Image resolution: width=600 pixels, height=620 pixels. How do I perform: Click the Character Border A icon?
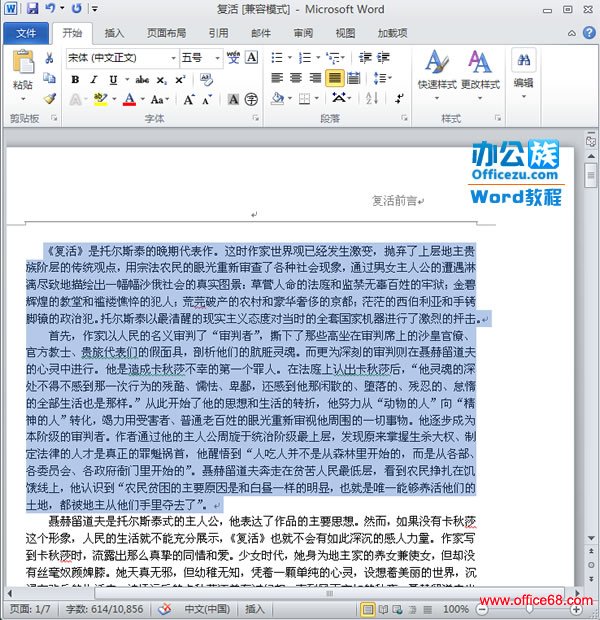point(252,58)
